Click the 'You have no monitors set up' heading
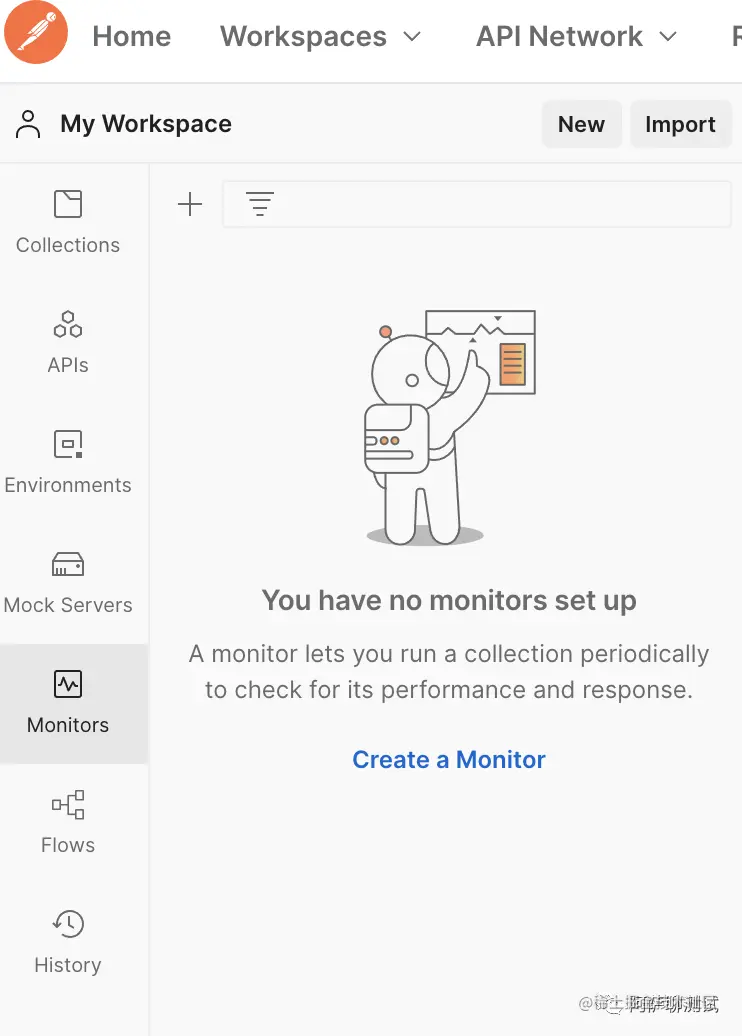The image size is (742, 1036). click(x=449, y=601)
